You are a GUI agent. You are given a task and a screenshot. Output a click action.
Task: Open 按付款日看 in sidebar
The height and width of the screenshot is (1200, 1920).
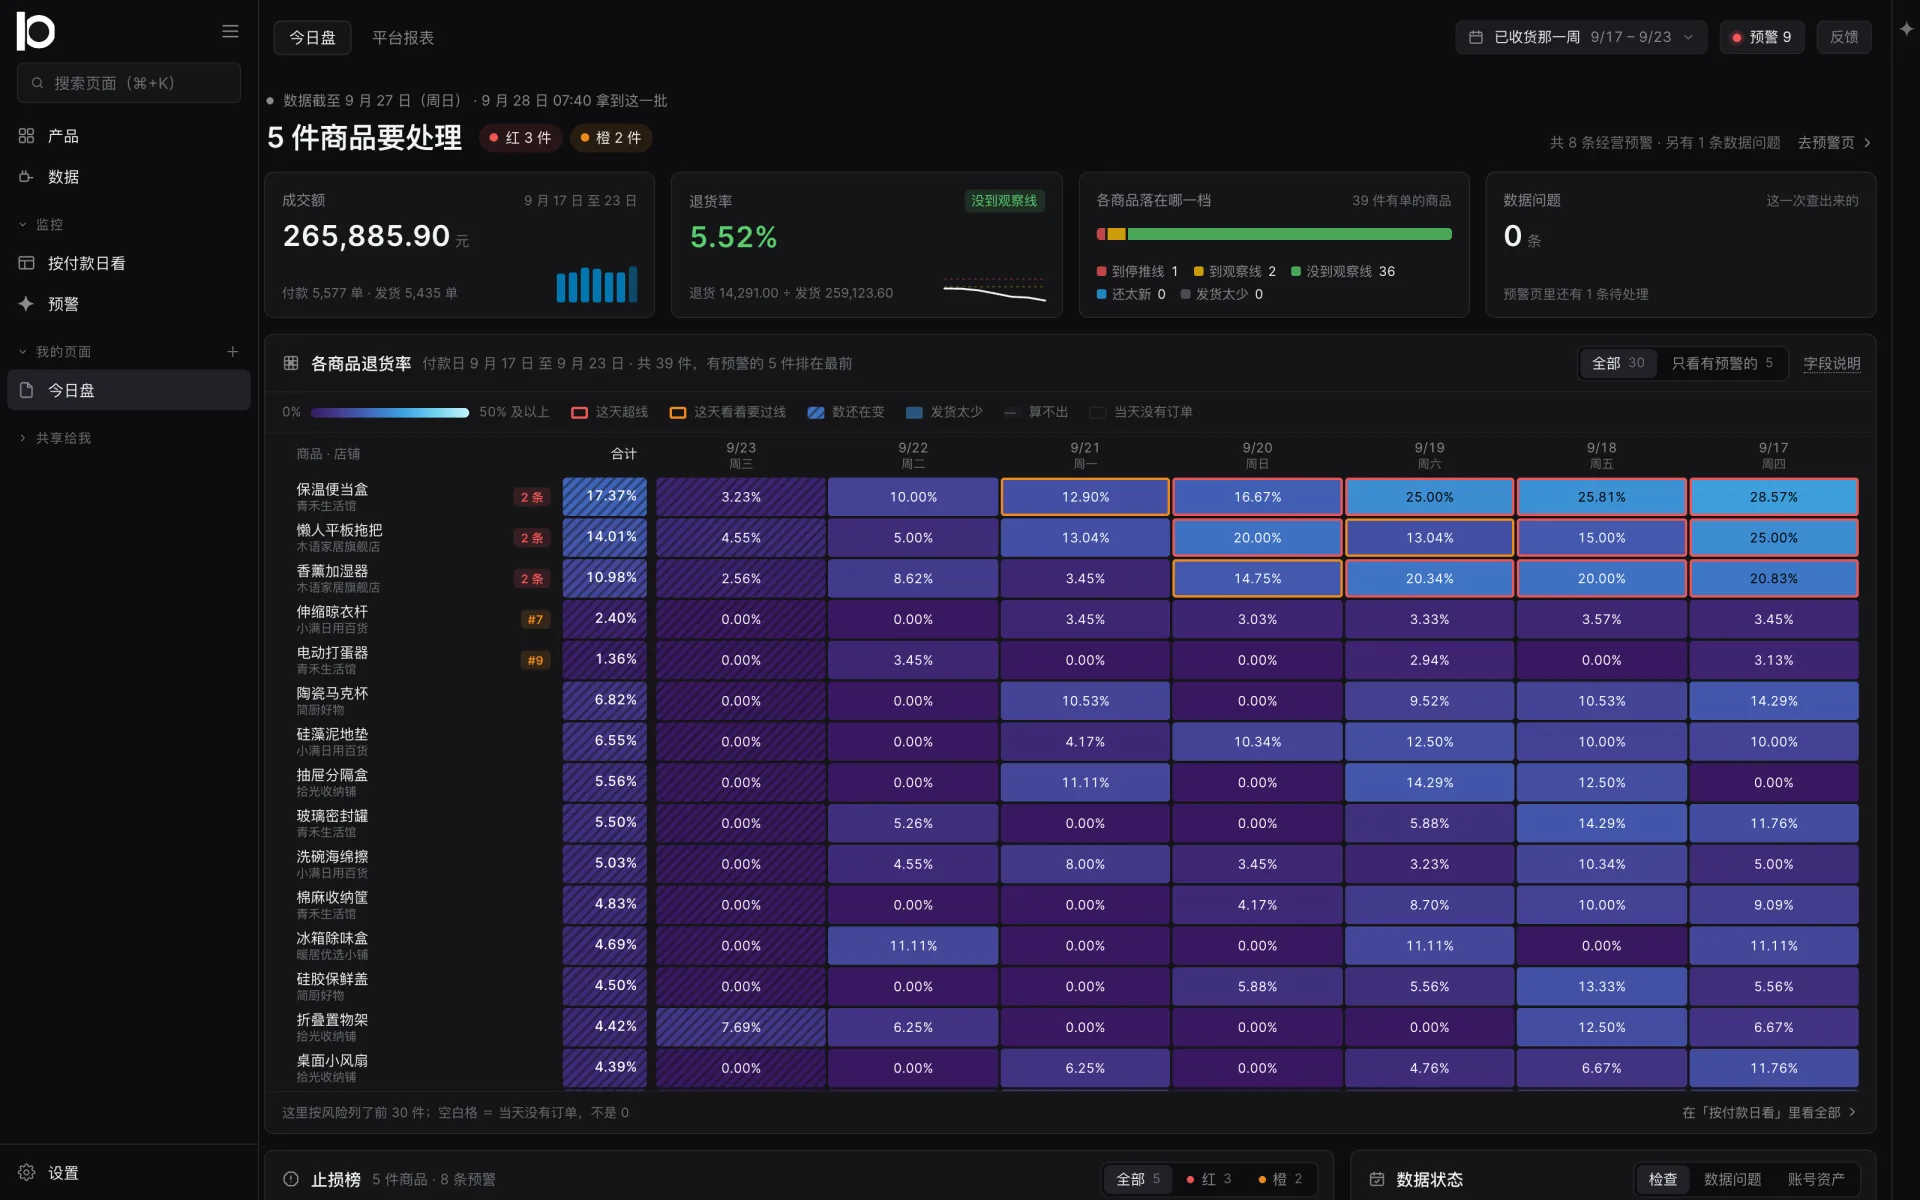point(129,263)
